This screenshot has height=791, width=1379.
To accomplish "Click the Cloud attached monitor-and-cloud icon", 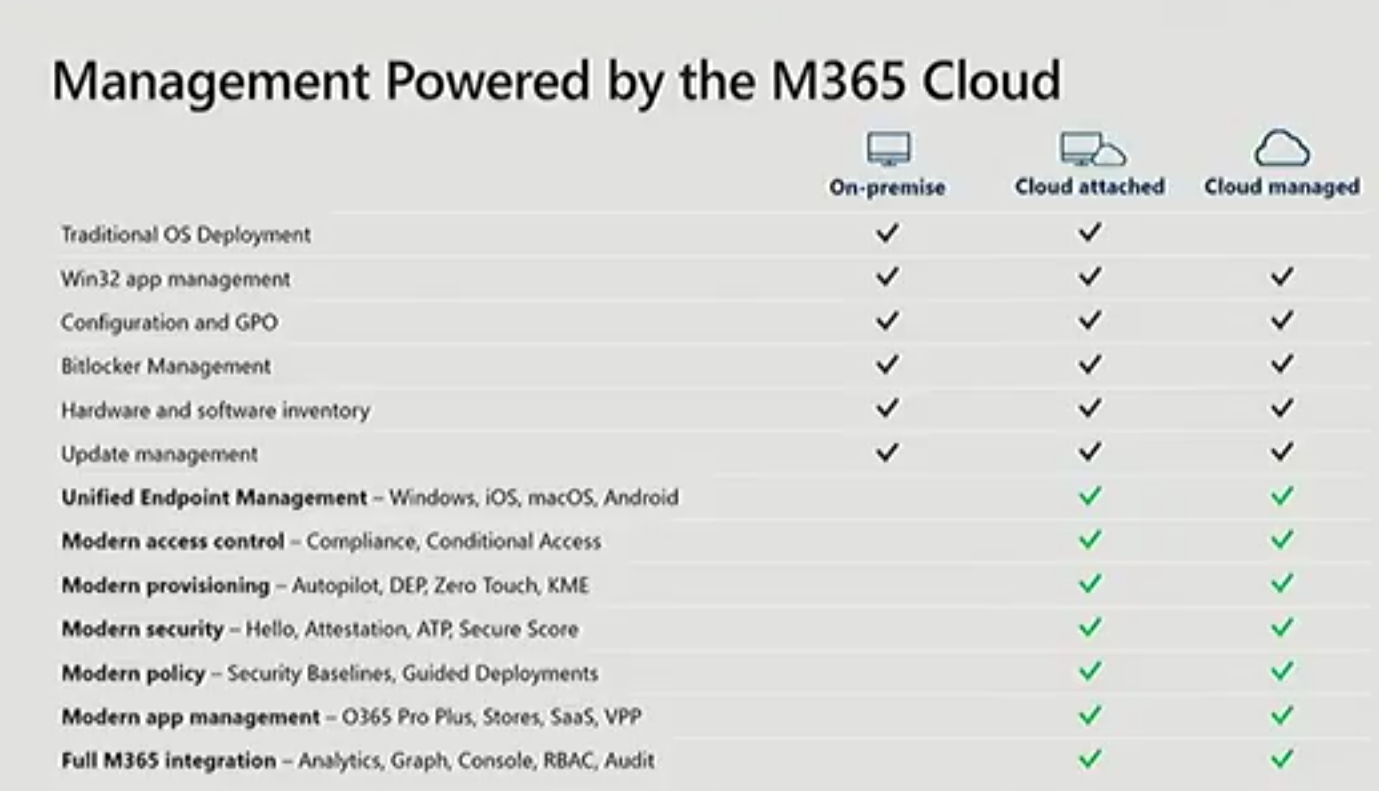I will [x=1092, y=150].
